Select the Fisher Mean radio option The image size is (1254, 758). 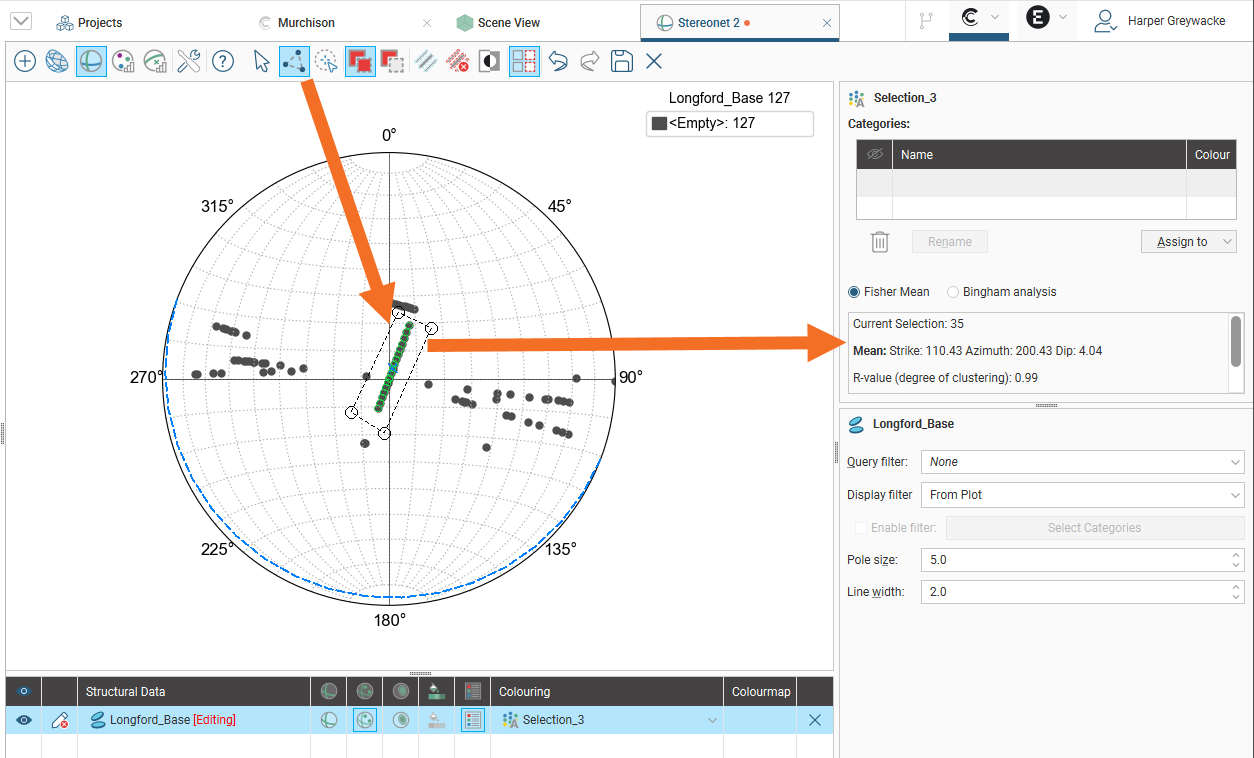(x=854, y=292)
